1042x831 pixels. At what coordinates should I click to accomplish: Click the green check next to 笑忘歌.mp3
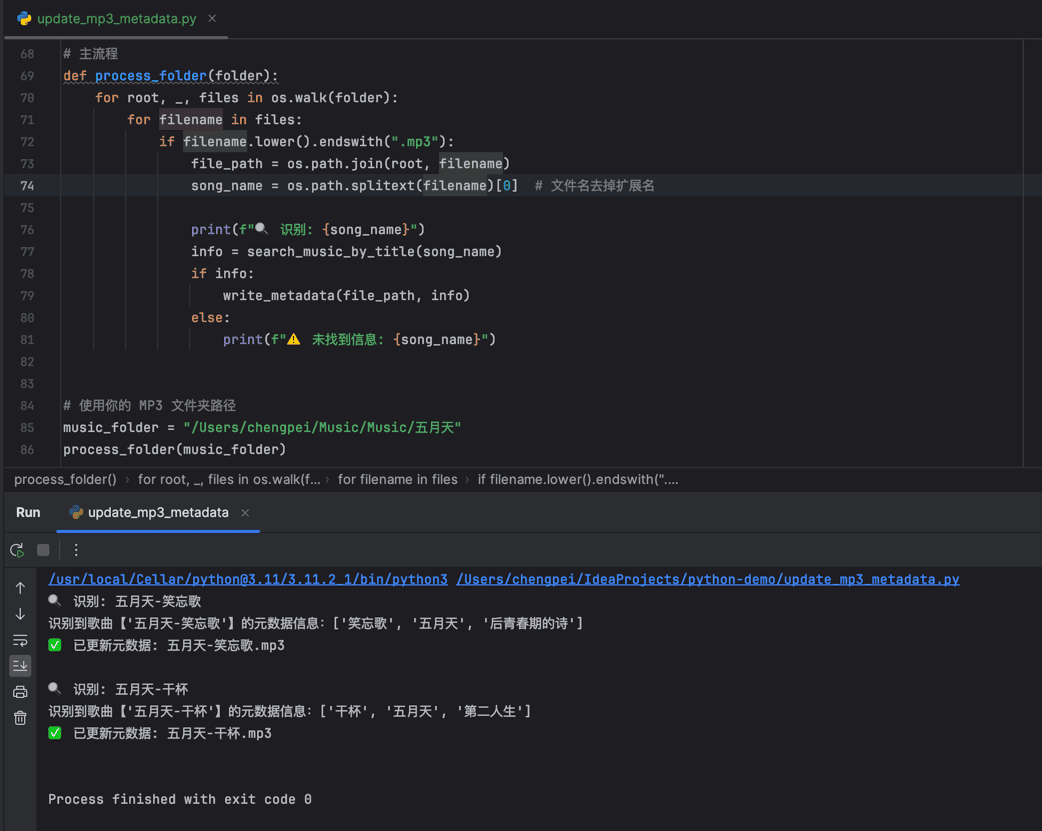tap(54, 645)
